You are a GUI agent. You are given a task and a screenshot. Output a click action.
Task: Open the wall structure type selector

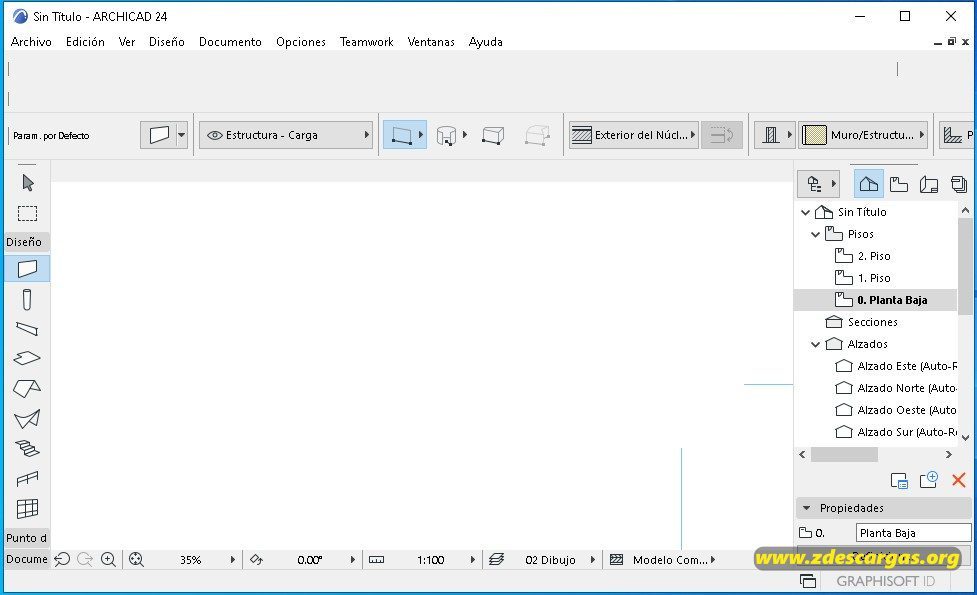(x=774, y=135)
